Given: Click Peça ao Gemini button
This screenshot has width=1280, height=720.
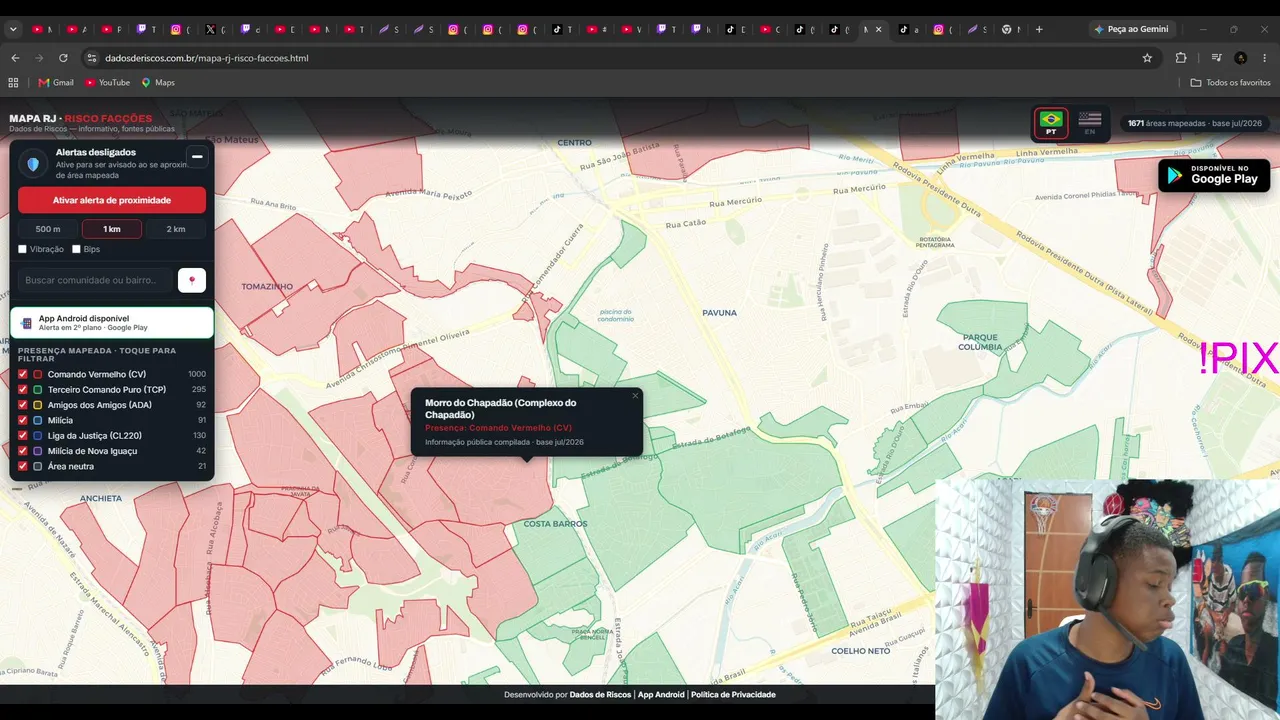Looking at the screenshot, I should (x=1131, y=29).
